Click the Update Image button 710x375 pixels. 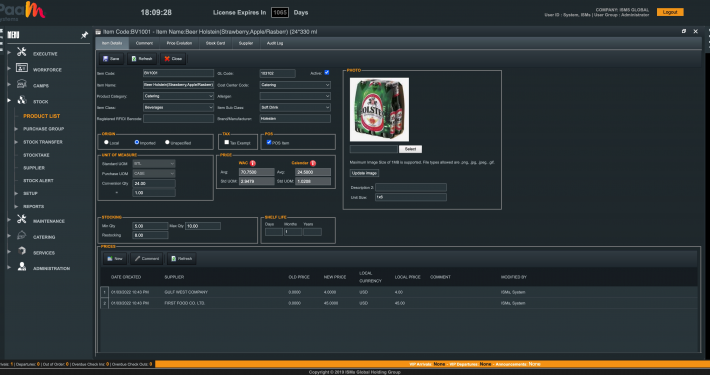[364, 173]
